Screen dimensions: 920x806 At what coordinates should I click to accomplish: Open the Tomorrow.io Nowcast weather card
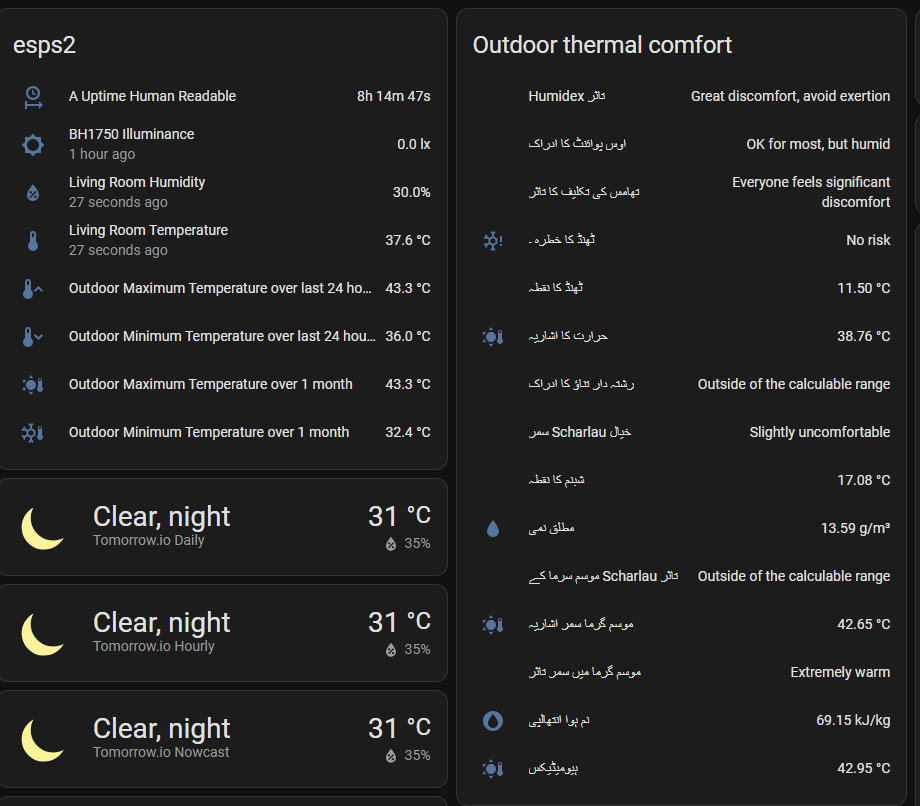pyautogui.click(x=223, y=739)
